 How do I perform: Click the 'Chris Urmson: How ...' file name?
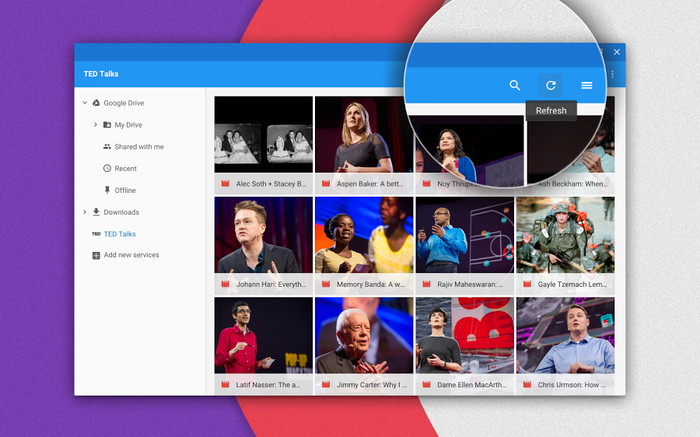tap(571, 384)
